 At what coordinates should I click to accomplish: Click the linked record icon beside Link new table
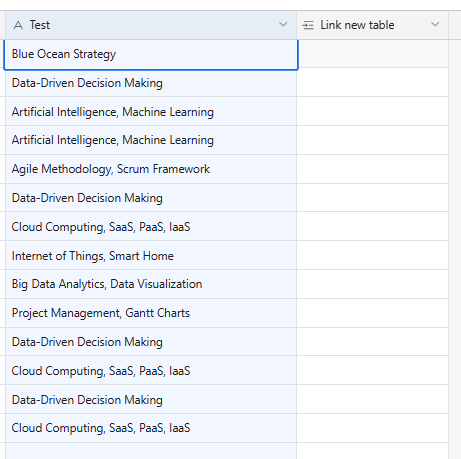(x=308, y=25)
